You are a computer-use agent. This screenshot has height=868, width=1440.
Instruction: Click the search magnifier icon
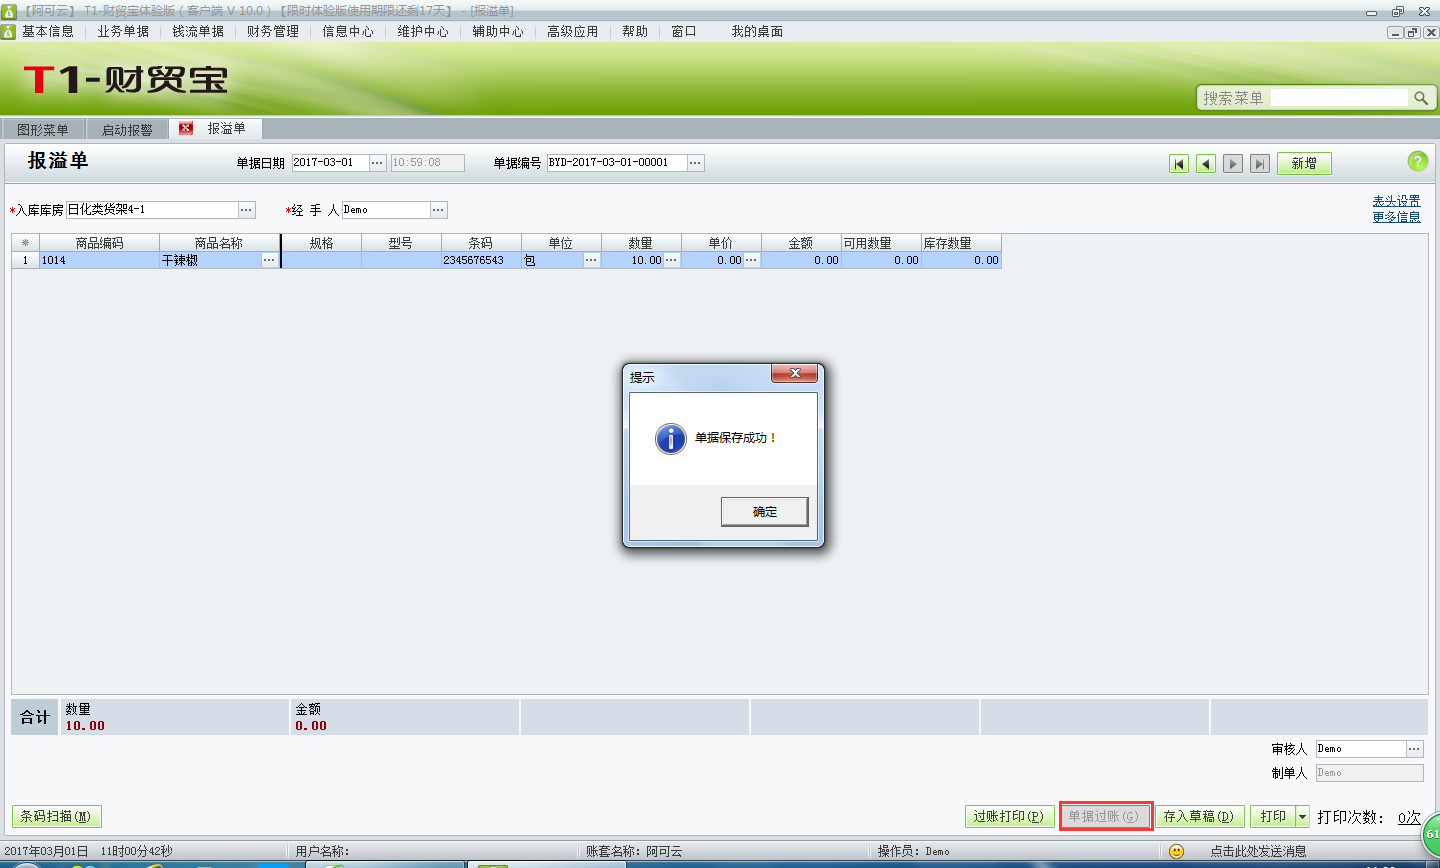[x=1420, y=98]
